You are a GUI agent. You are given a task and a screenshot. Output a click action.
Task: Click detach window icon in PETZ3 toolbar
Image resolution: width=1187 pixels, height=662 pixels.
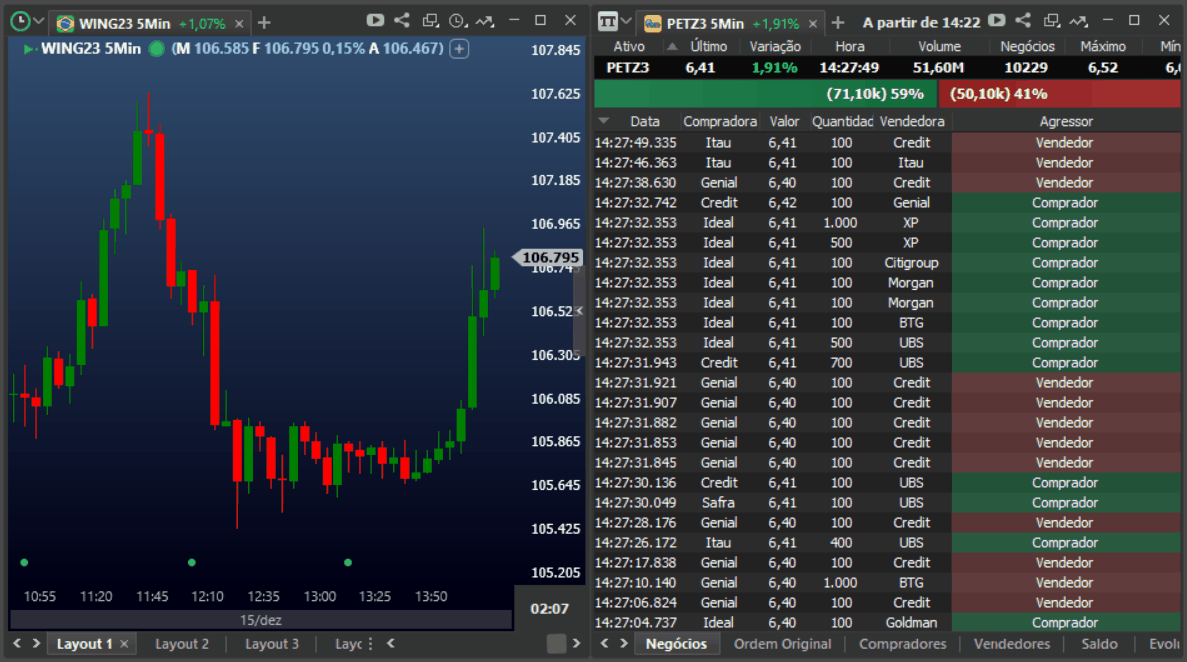(x=1051, y=20)
